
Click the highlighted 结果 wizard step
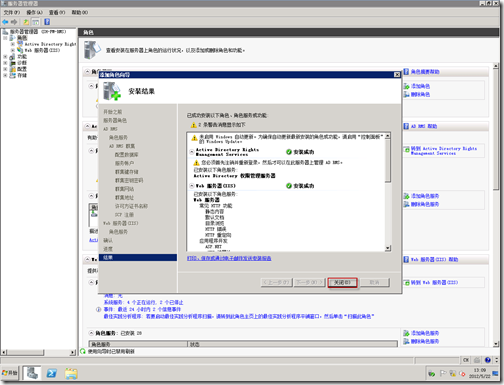pyautogui.click(x=138, y=257)
